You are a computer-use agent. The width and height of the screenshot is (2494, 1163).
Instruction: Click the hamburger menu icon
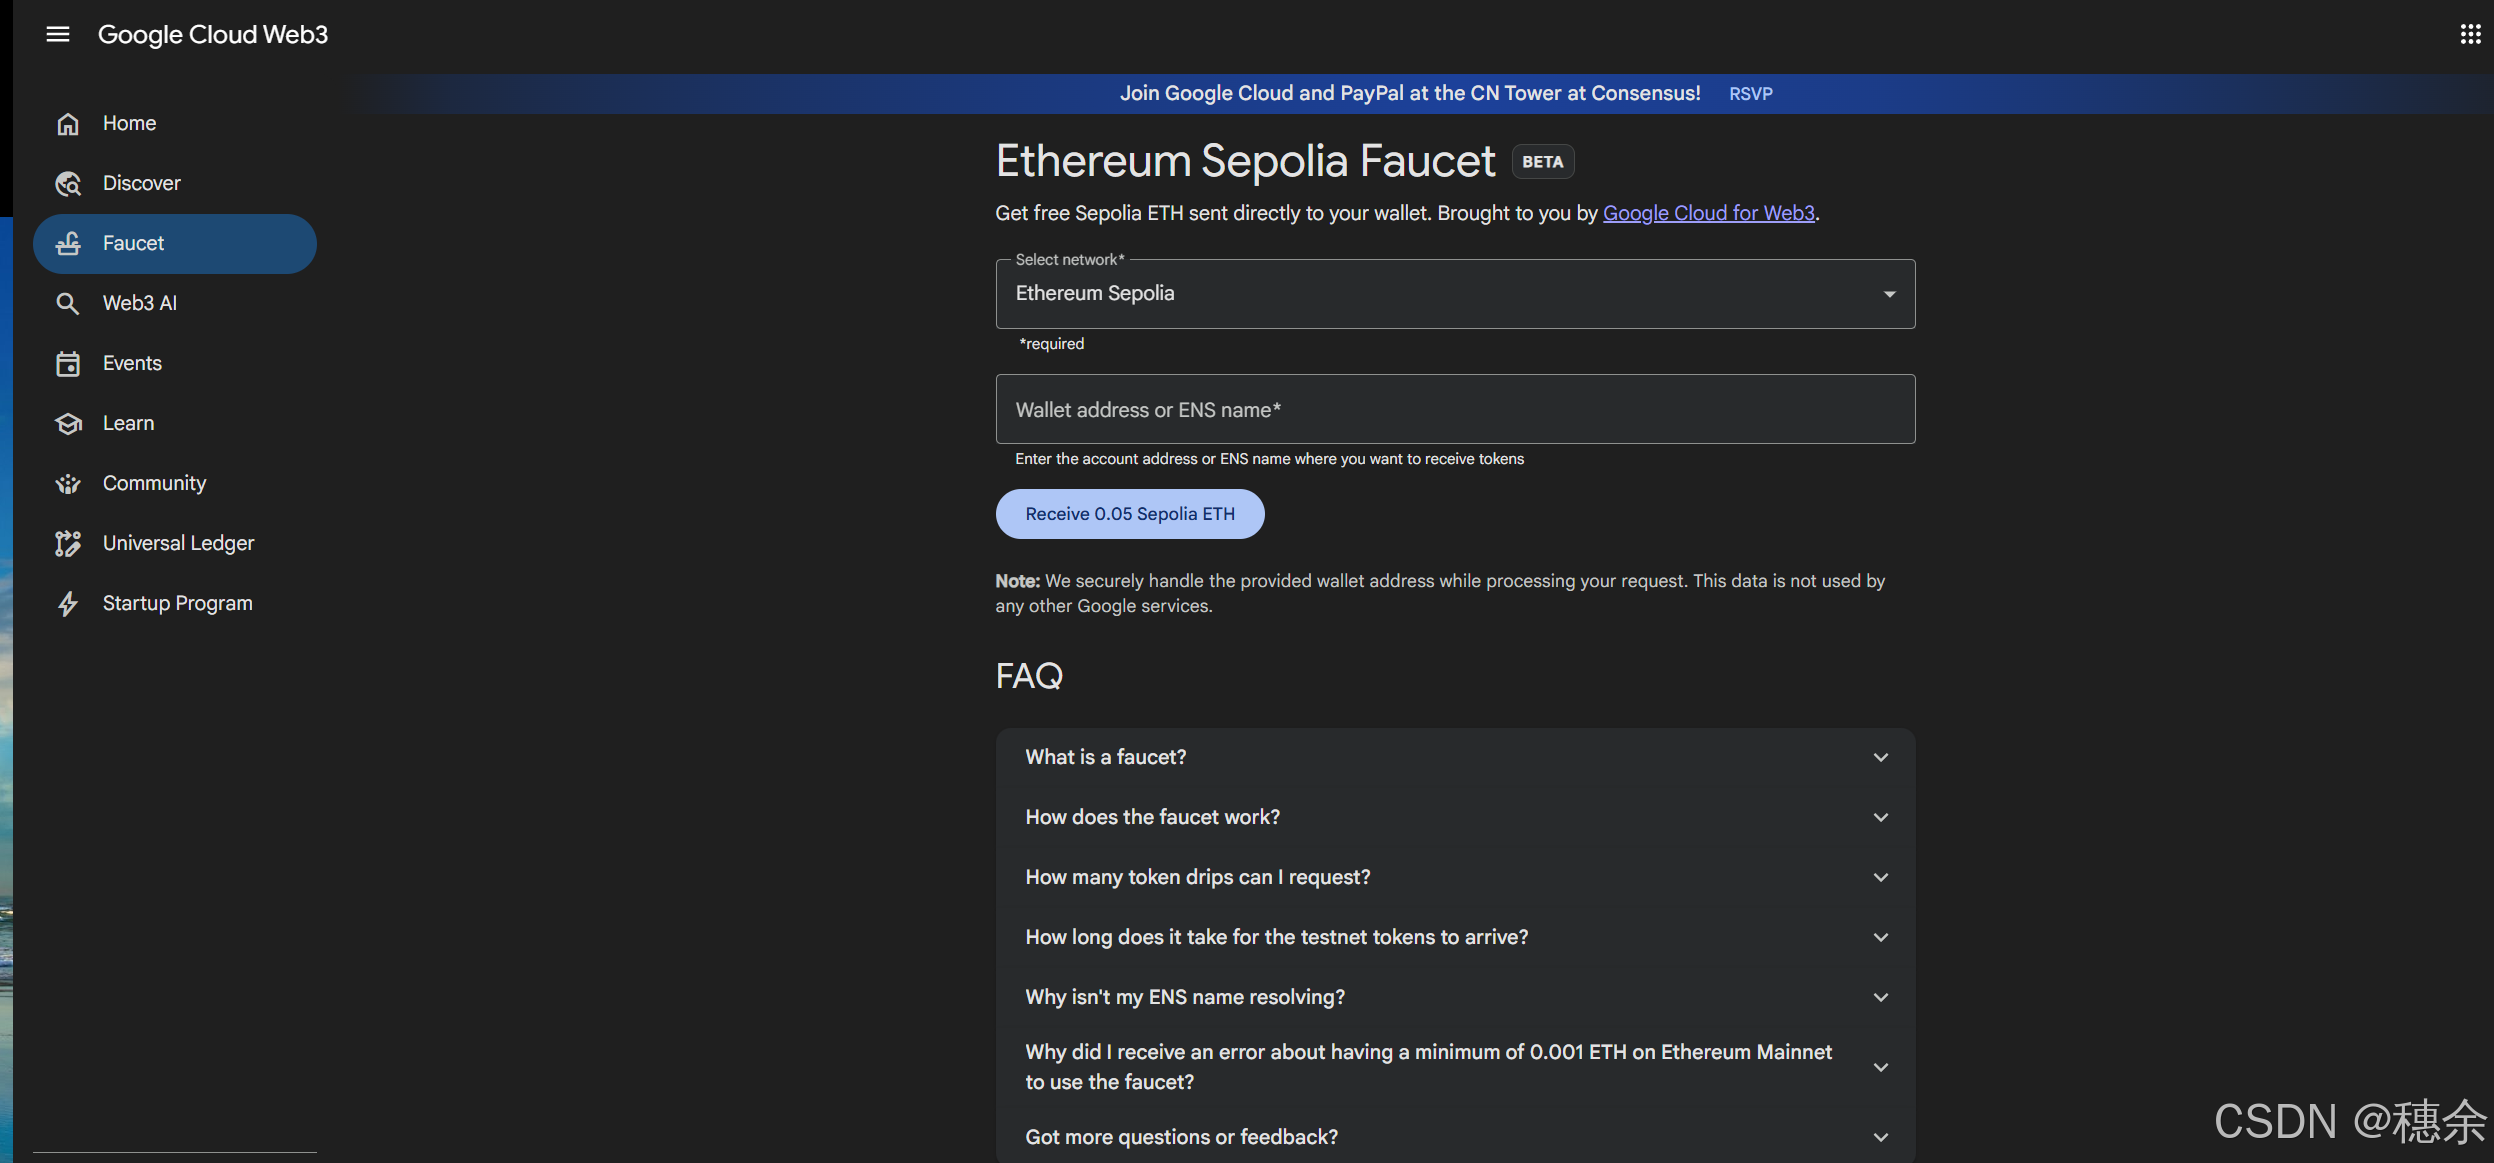tap(58, 35)
